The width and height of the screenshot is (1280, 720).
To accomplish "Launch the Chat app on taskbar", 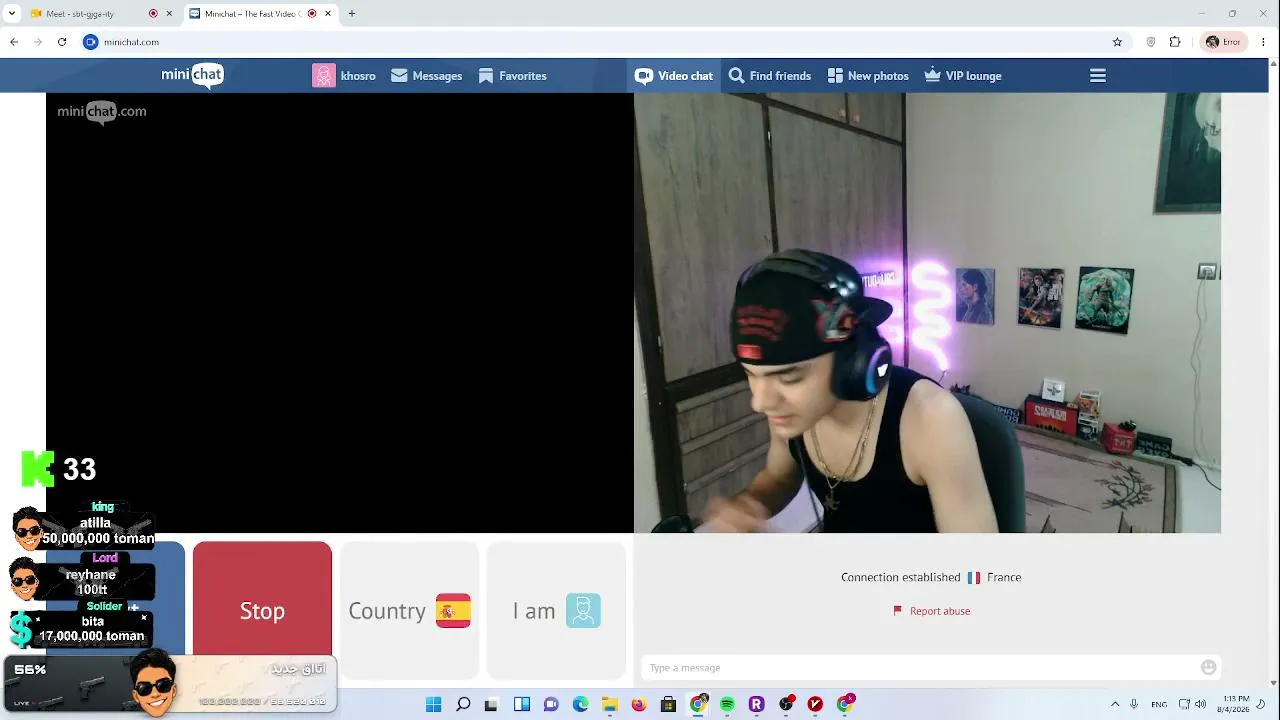I will coord(551,705).
